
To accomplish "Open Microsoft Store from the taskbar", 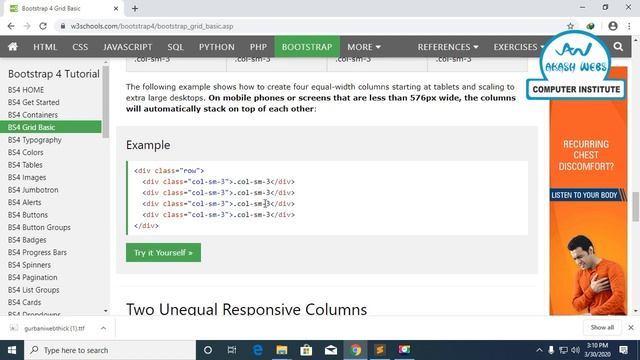I will (306, 350).
